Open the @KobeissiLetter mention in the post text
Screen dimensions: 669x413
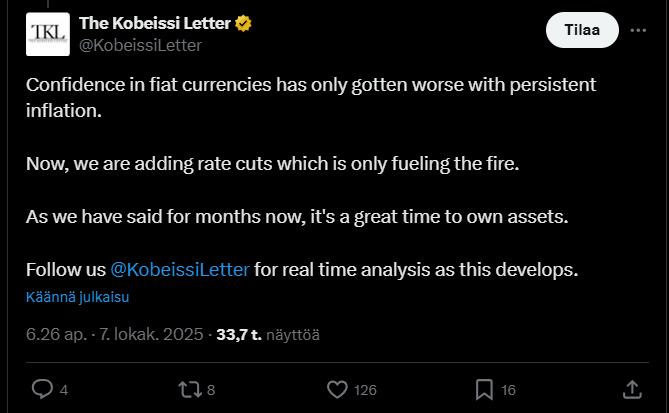[179, 270]
